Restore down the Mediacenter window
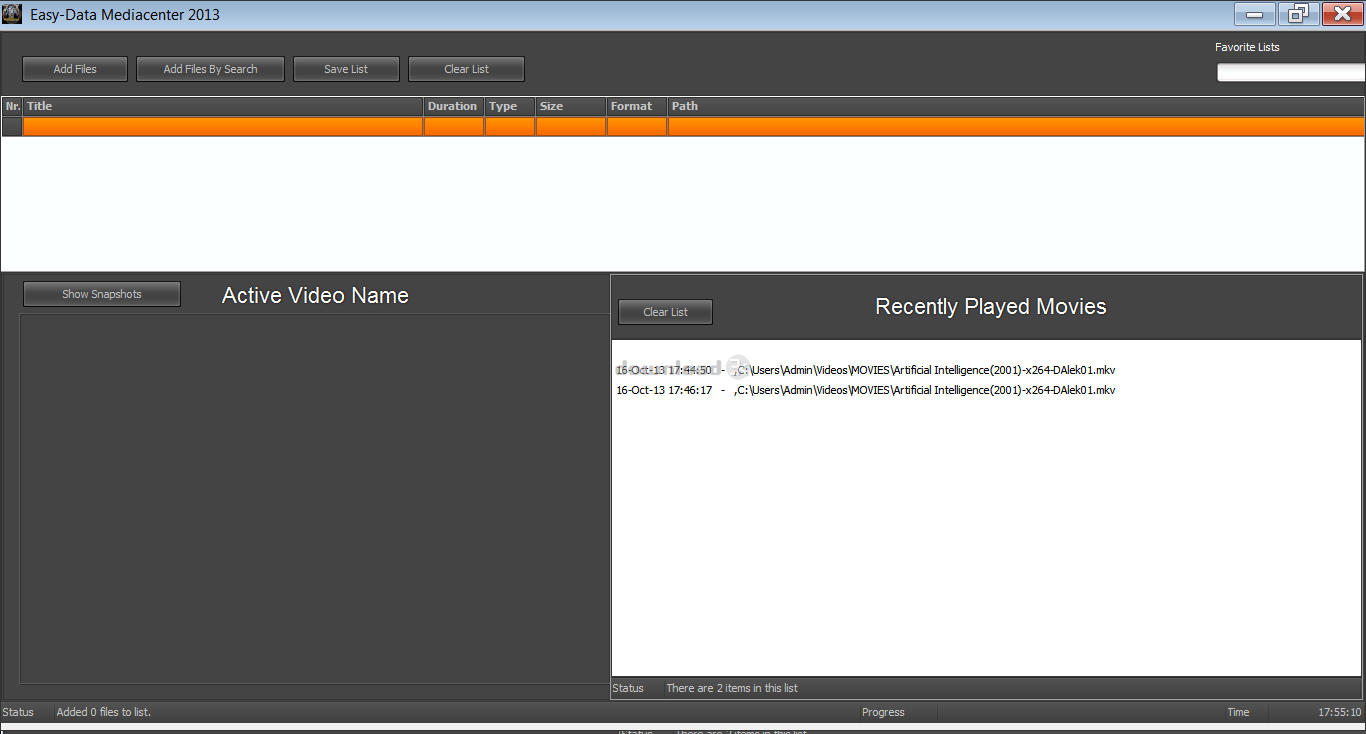Viewport: 1366px width, 734px height. [1298, 14]
